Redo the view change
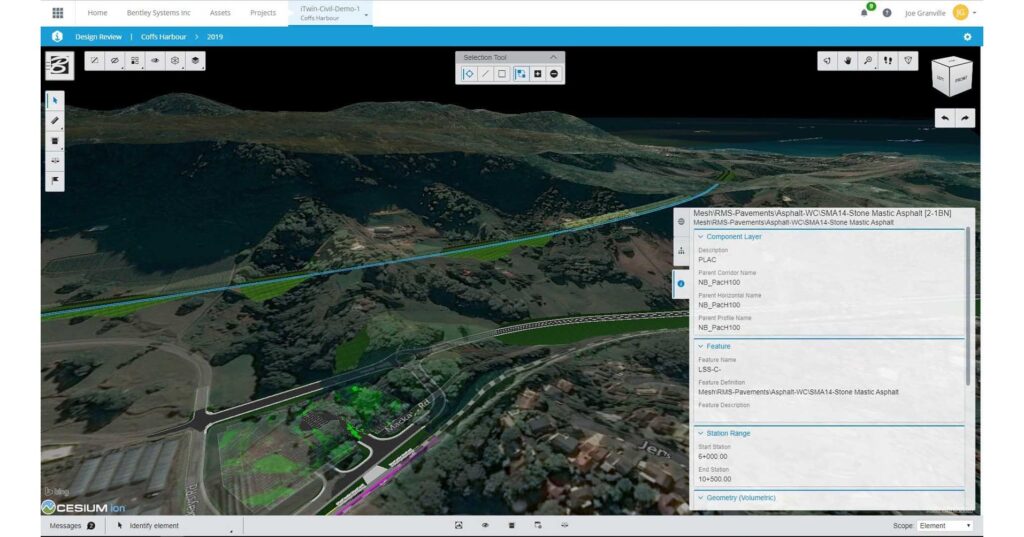1024x537 pixels. pyautogui.click(x=965, y=118)
